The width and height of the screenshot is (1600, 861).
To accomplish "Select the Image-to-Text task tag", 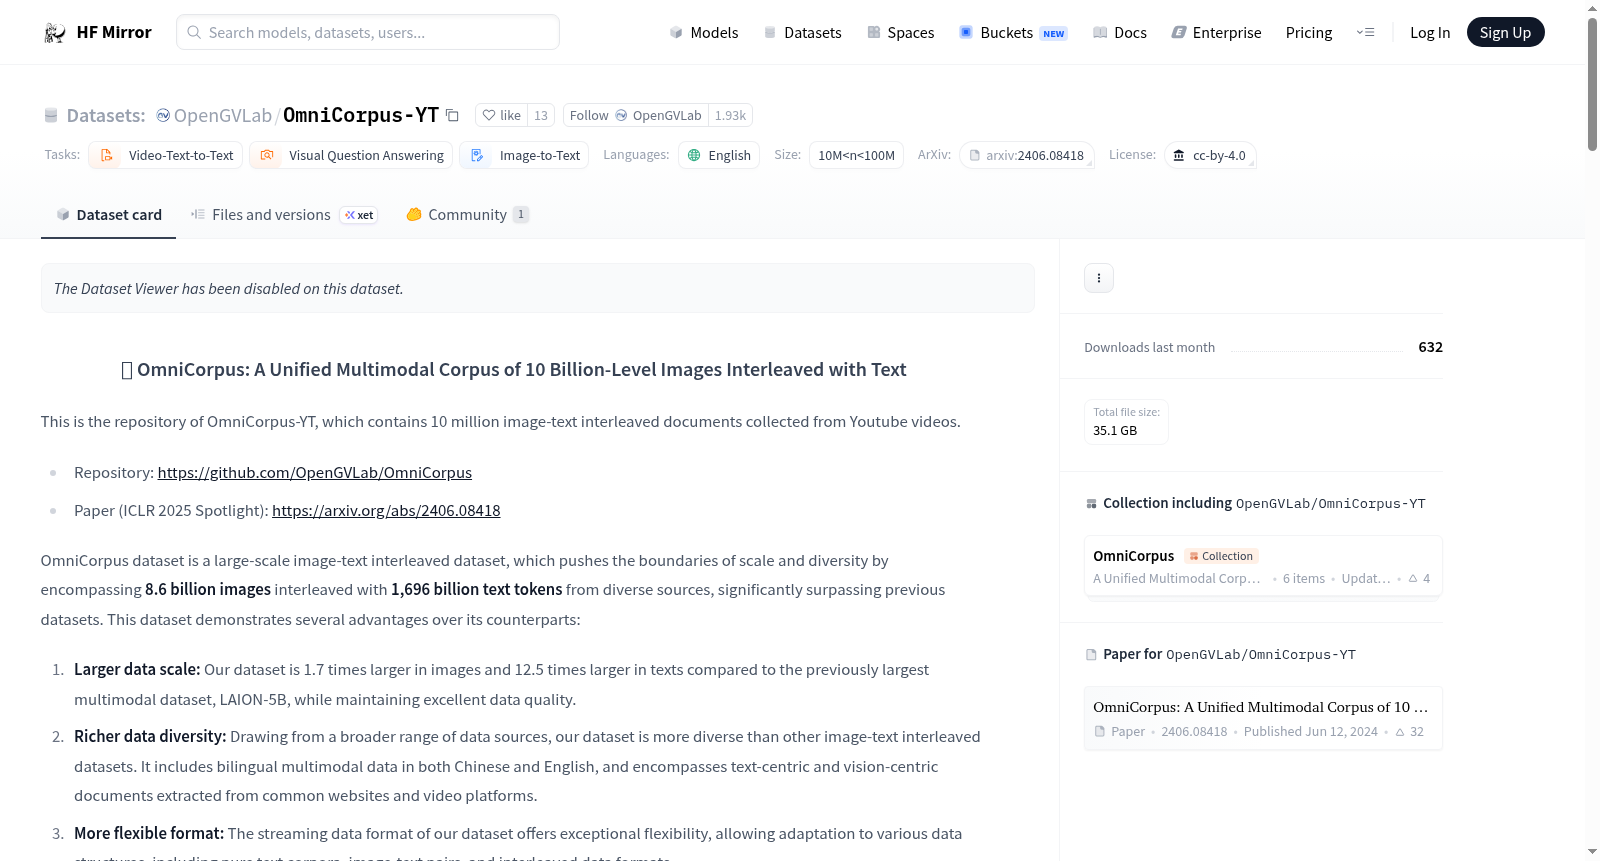I will click(x=524, y=155).
